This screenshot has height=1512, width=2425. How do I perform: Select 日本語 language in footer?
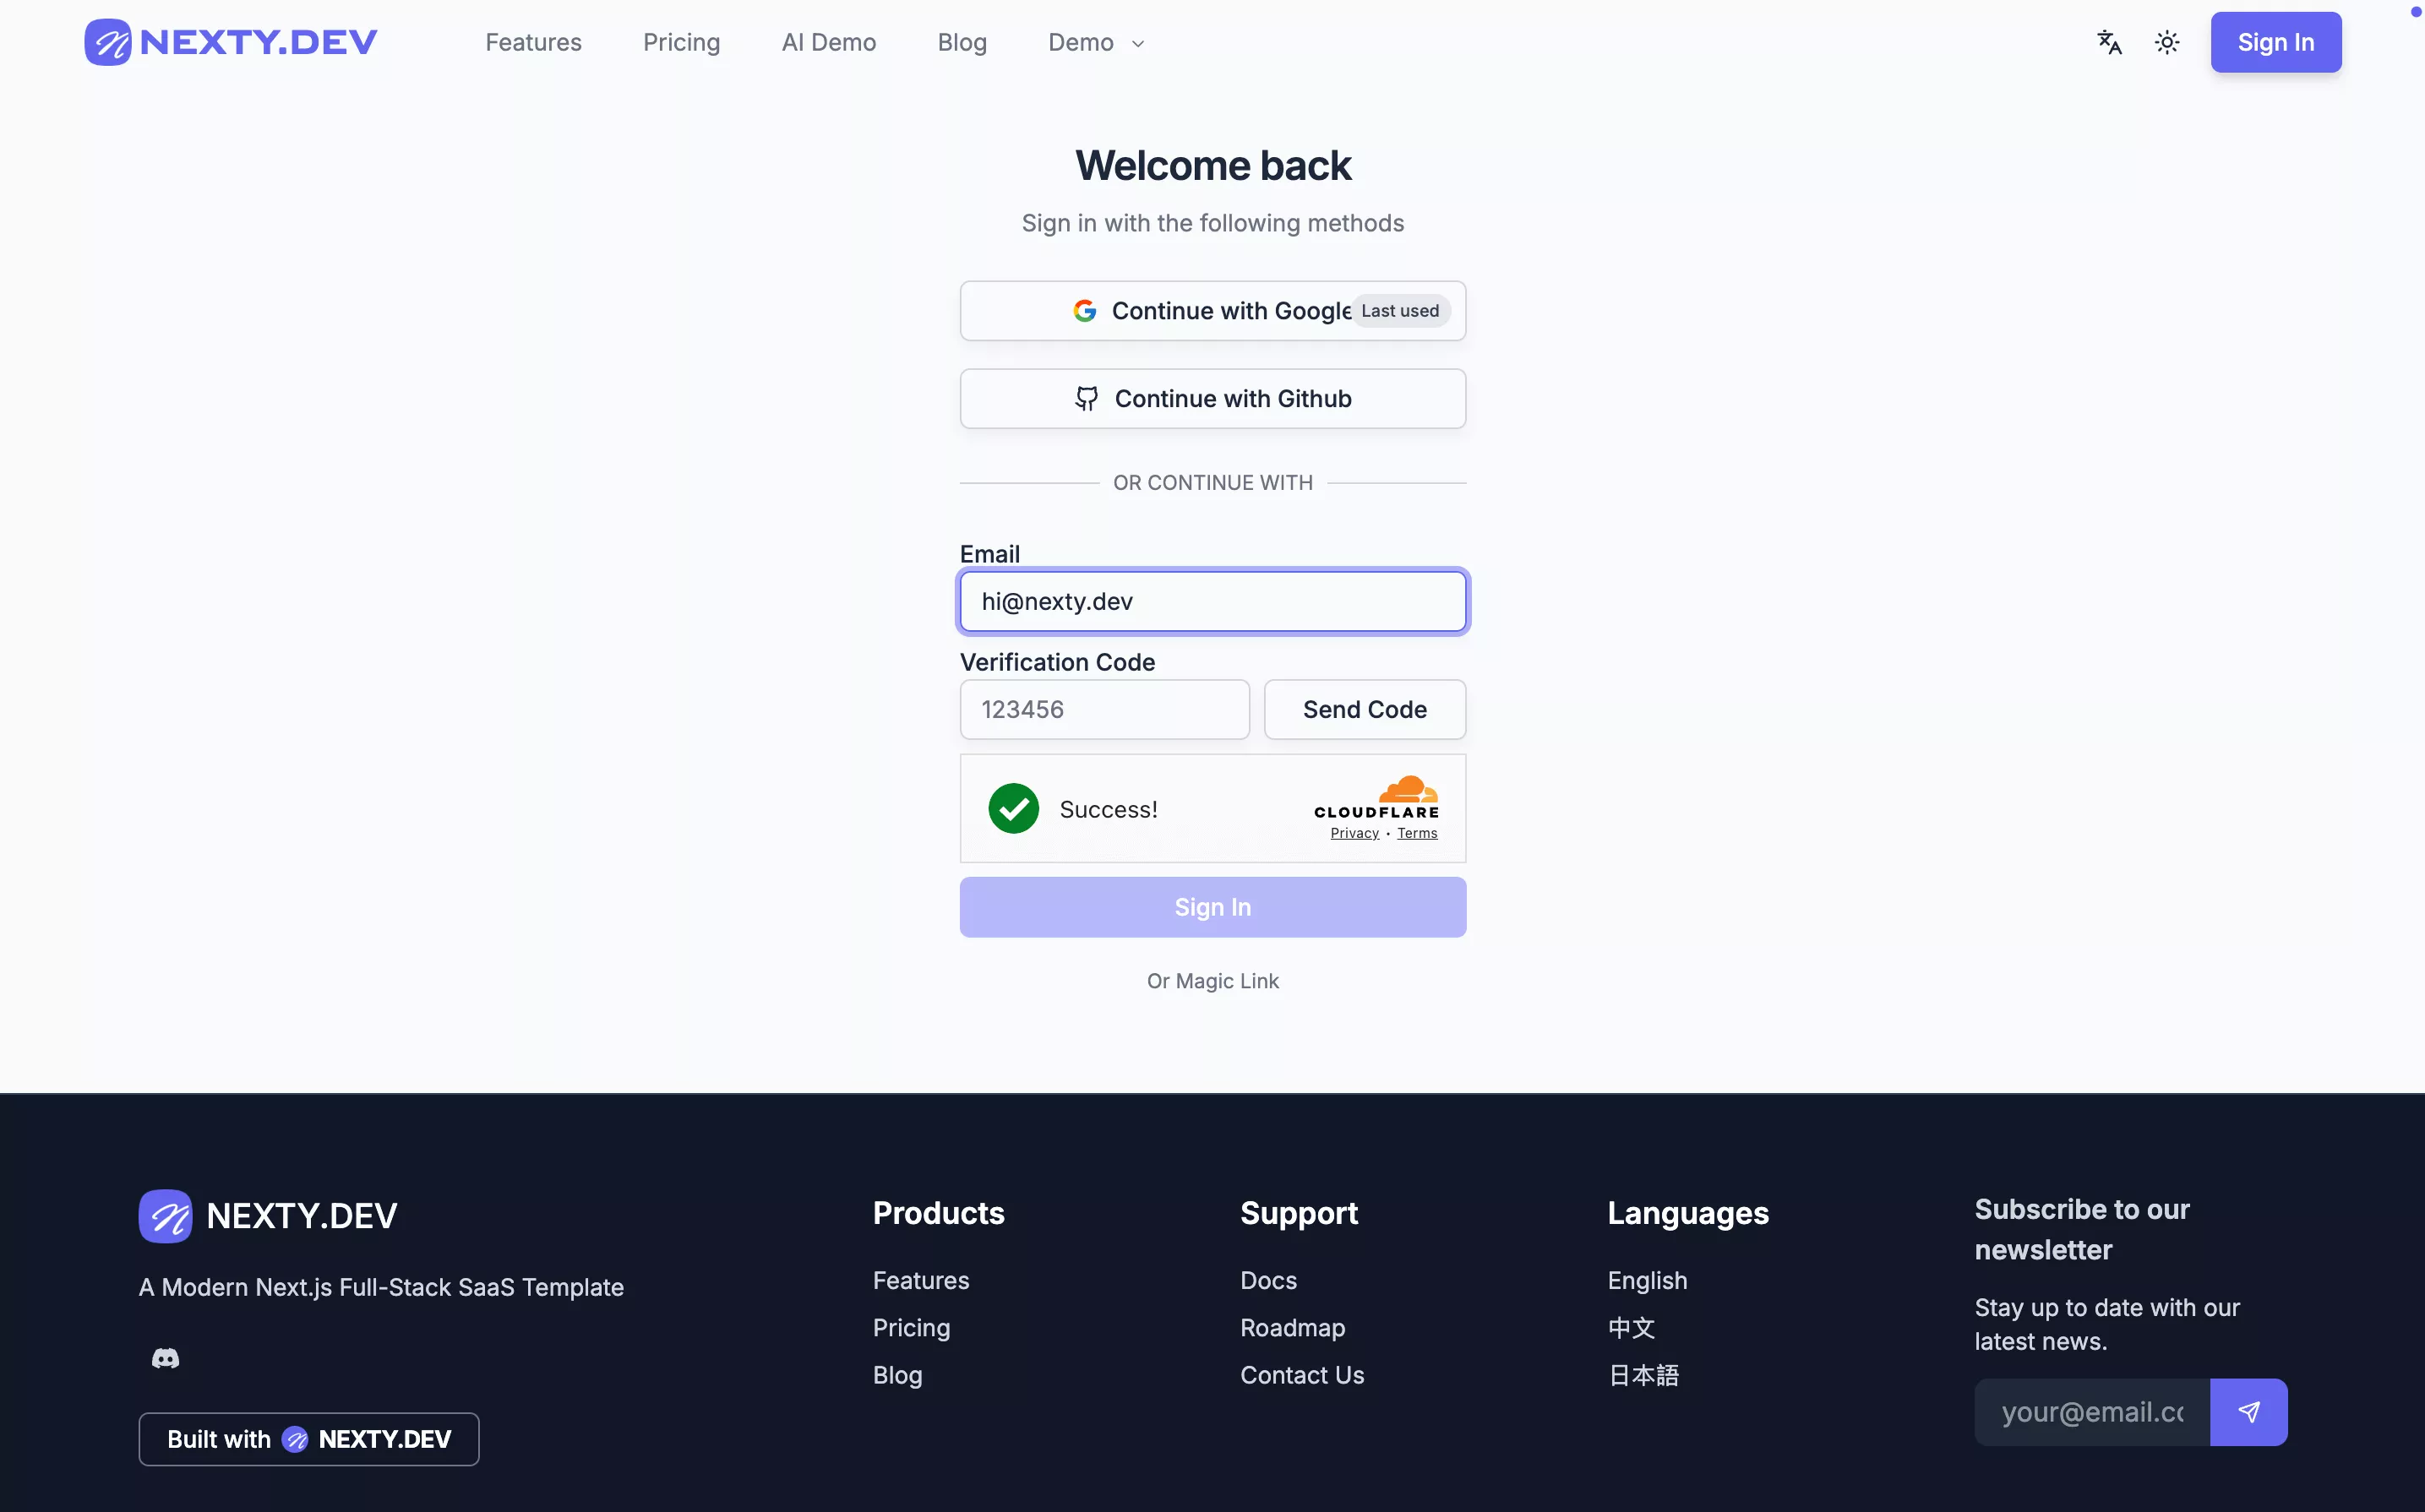pos(1643,1375)
